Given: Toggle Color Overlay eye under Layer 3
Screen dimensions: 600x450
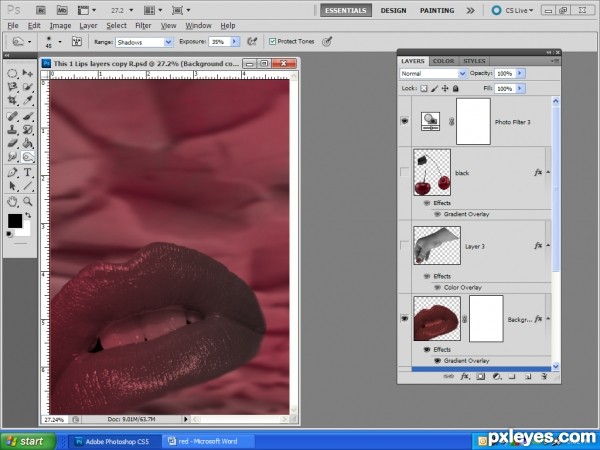Looking at the screenshot, I should (x=437, y=287).
